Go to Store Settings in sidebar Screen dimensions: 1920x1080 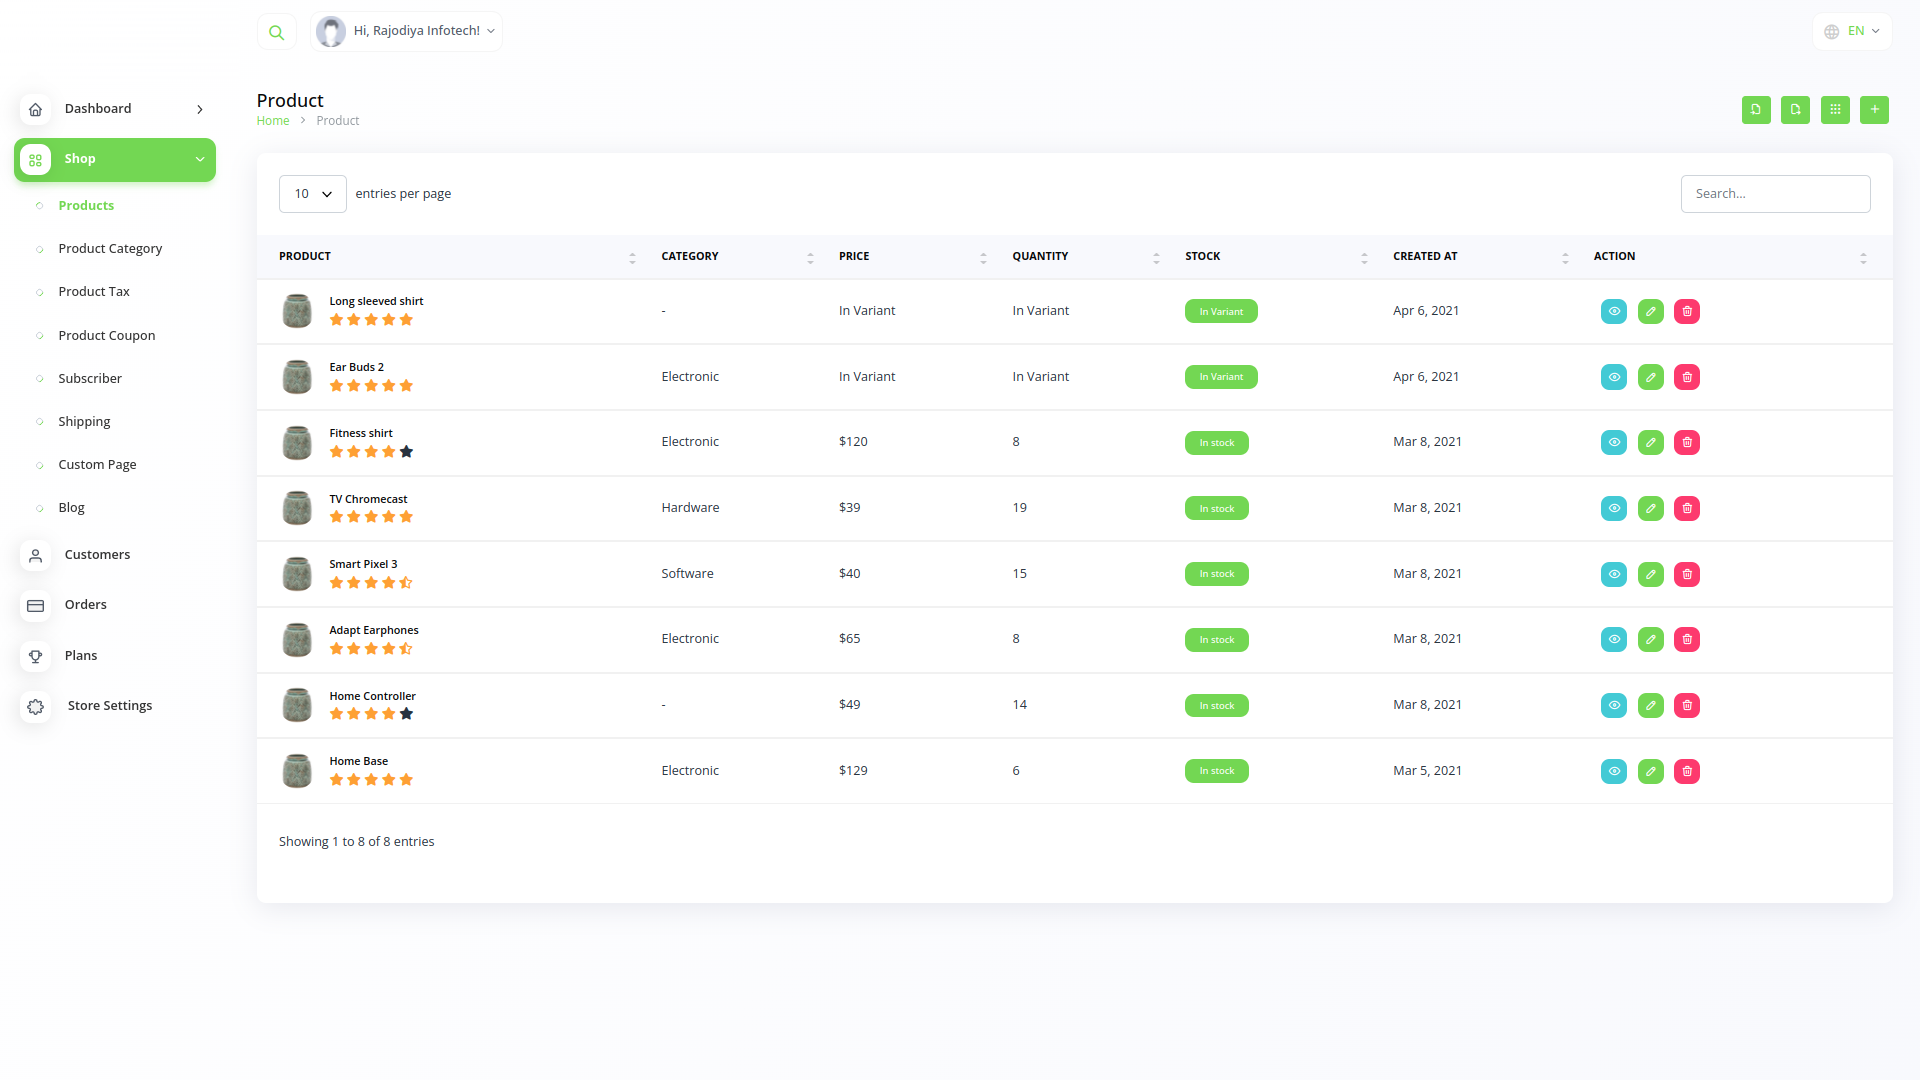[x=110, y=706]
